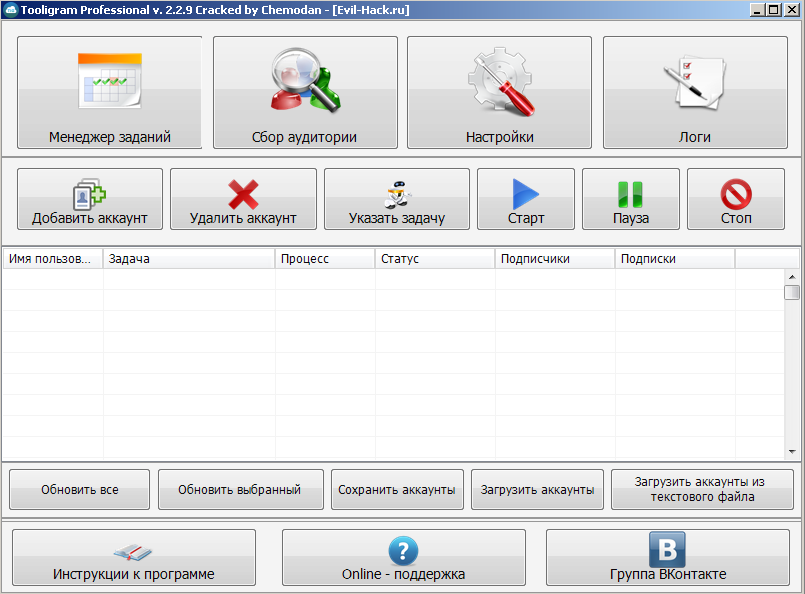This screenshot has height=594, width=805.
Task: Click Обновить выбранный to refresh selected account
Action: tap(240, 489)
